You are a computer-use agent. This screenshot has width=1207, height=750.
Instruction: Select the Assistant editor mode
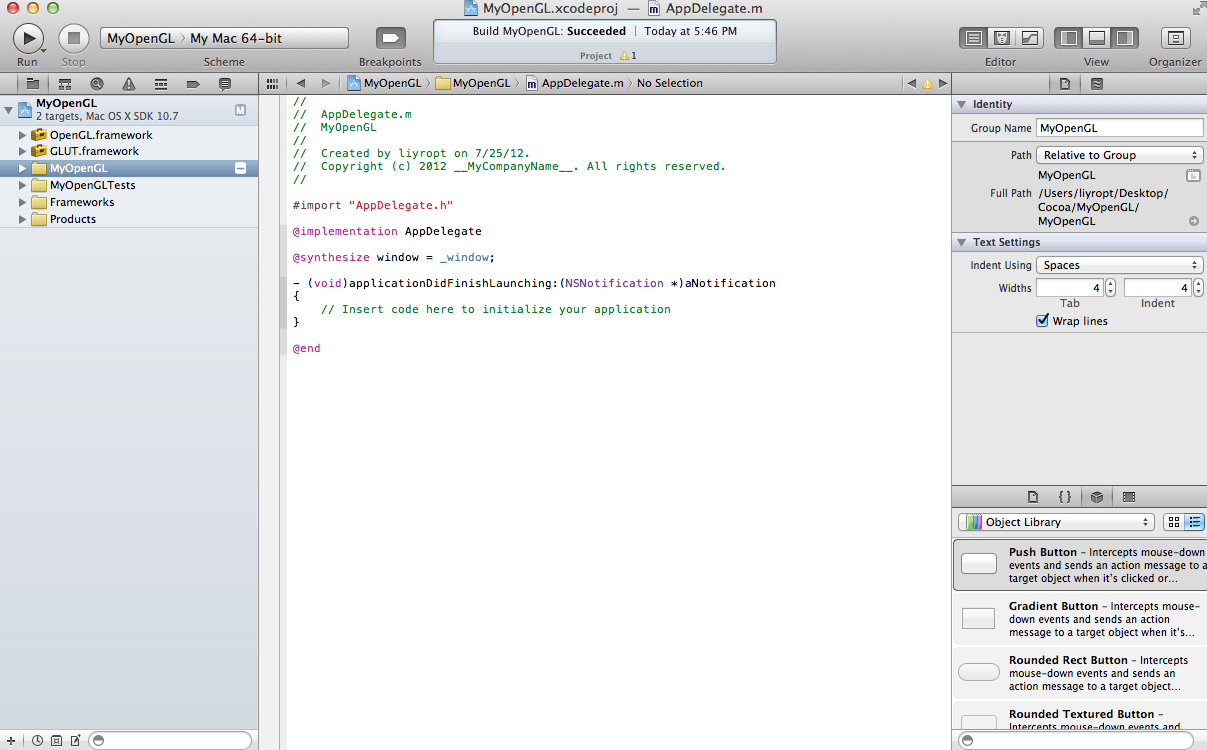coord(1001,38)
